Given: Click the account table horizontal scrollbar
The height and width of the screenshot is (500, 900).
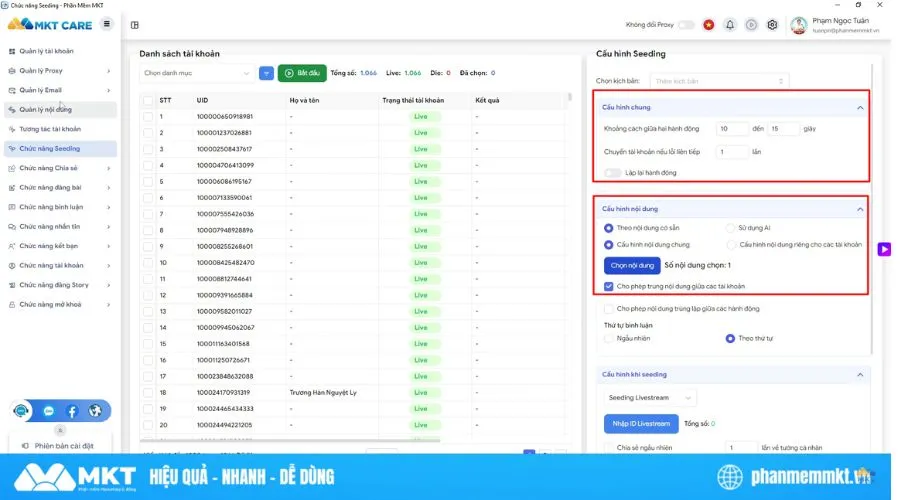Looking at the screenshot, I should coord(290,440).
